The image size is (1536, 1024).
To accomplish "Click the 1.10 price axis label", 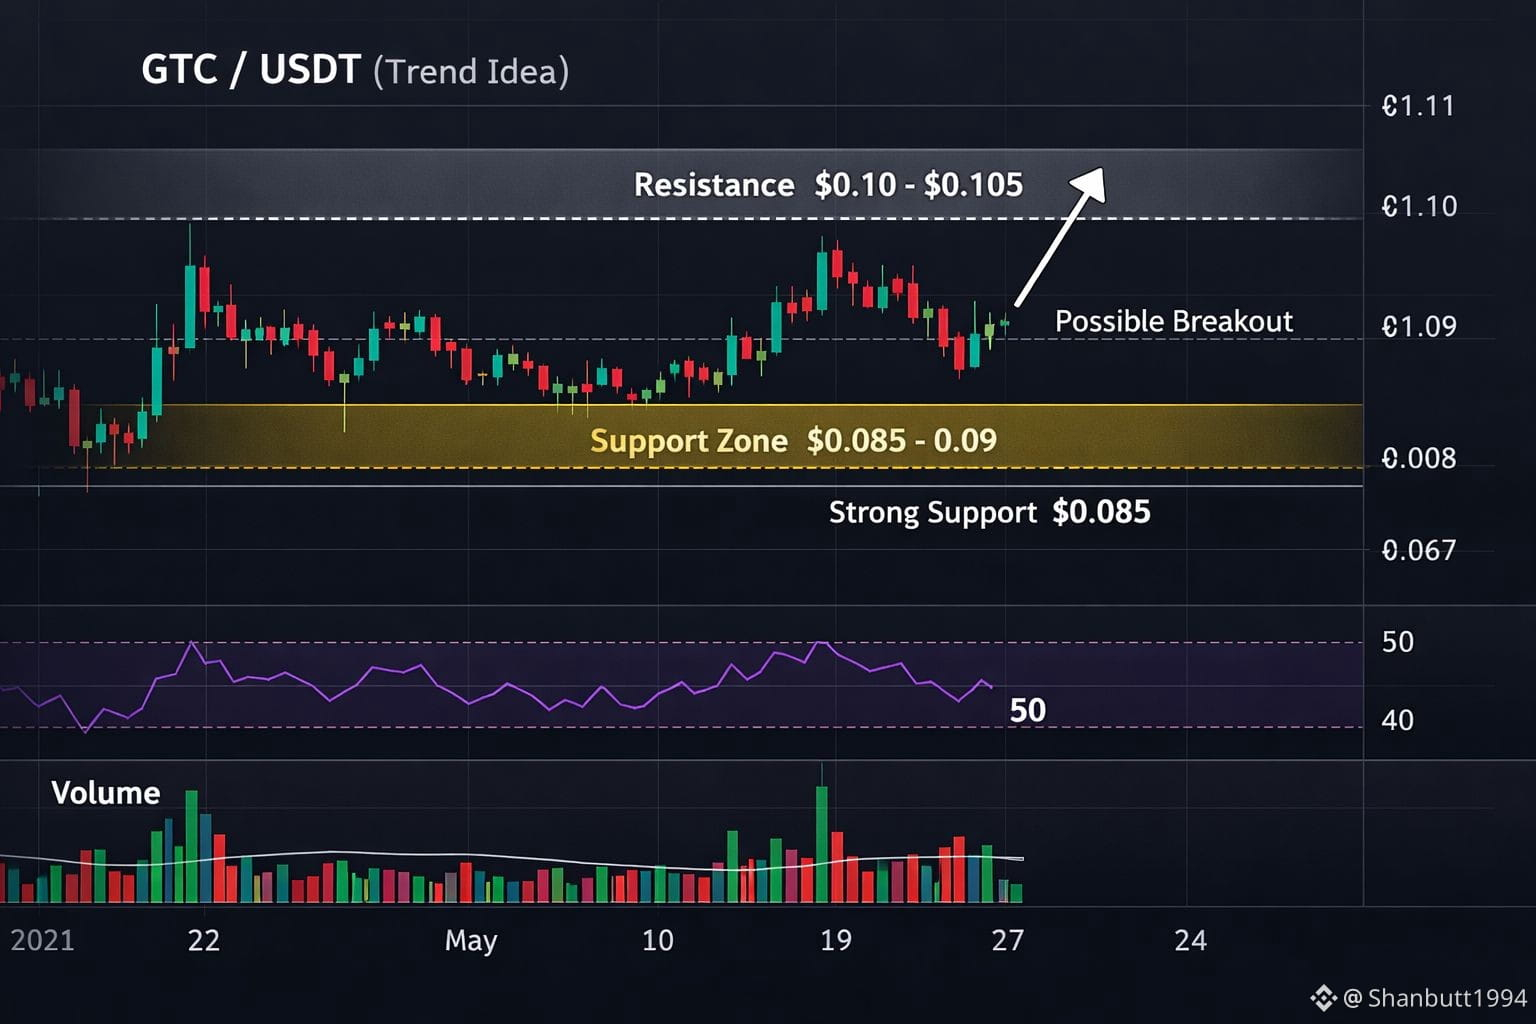I will (1419, 207).
